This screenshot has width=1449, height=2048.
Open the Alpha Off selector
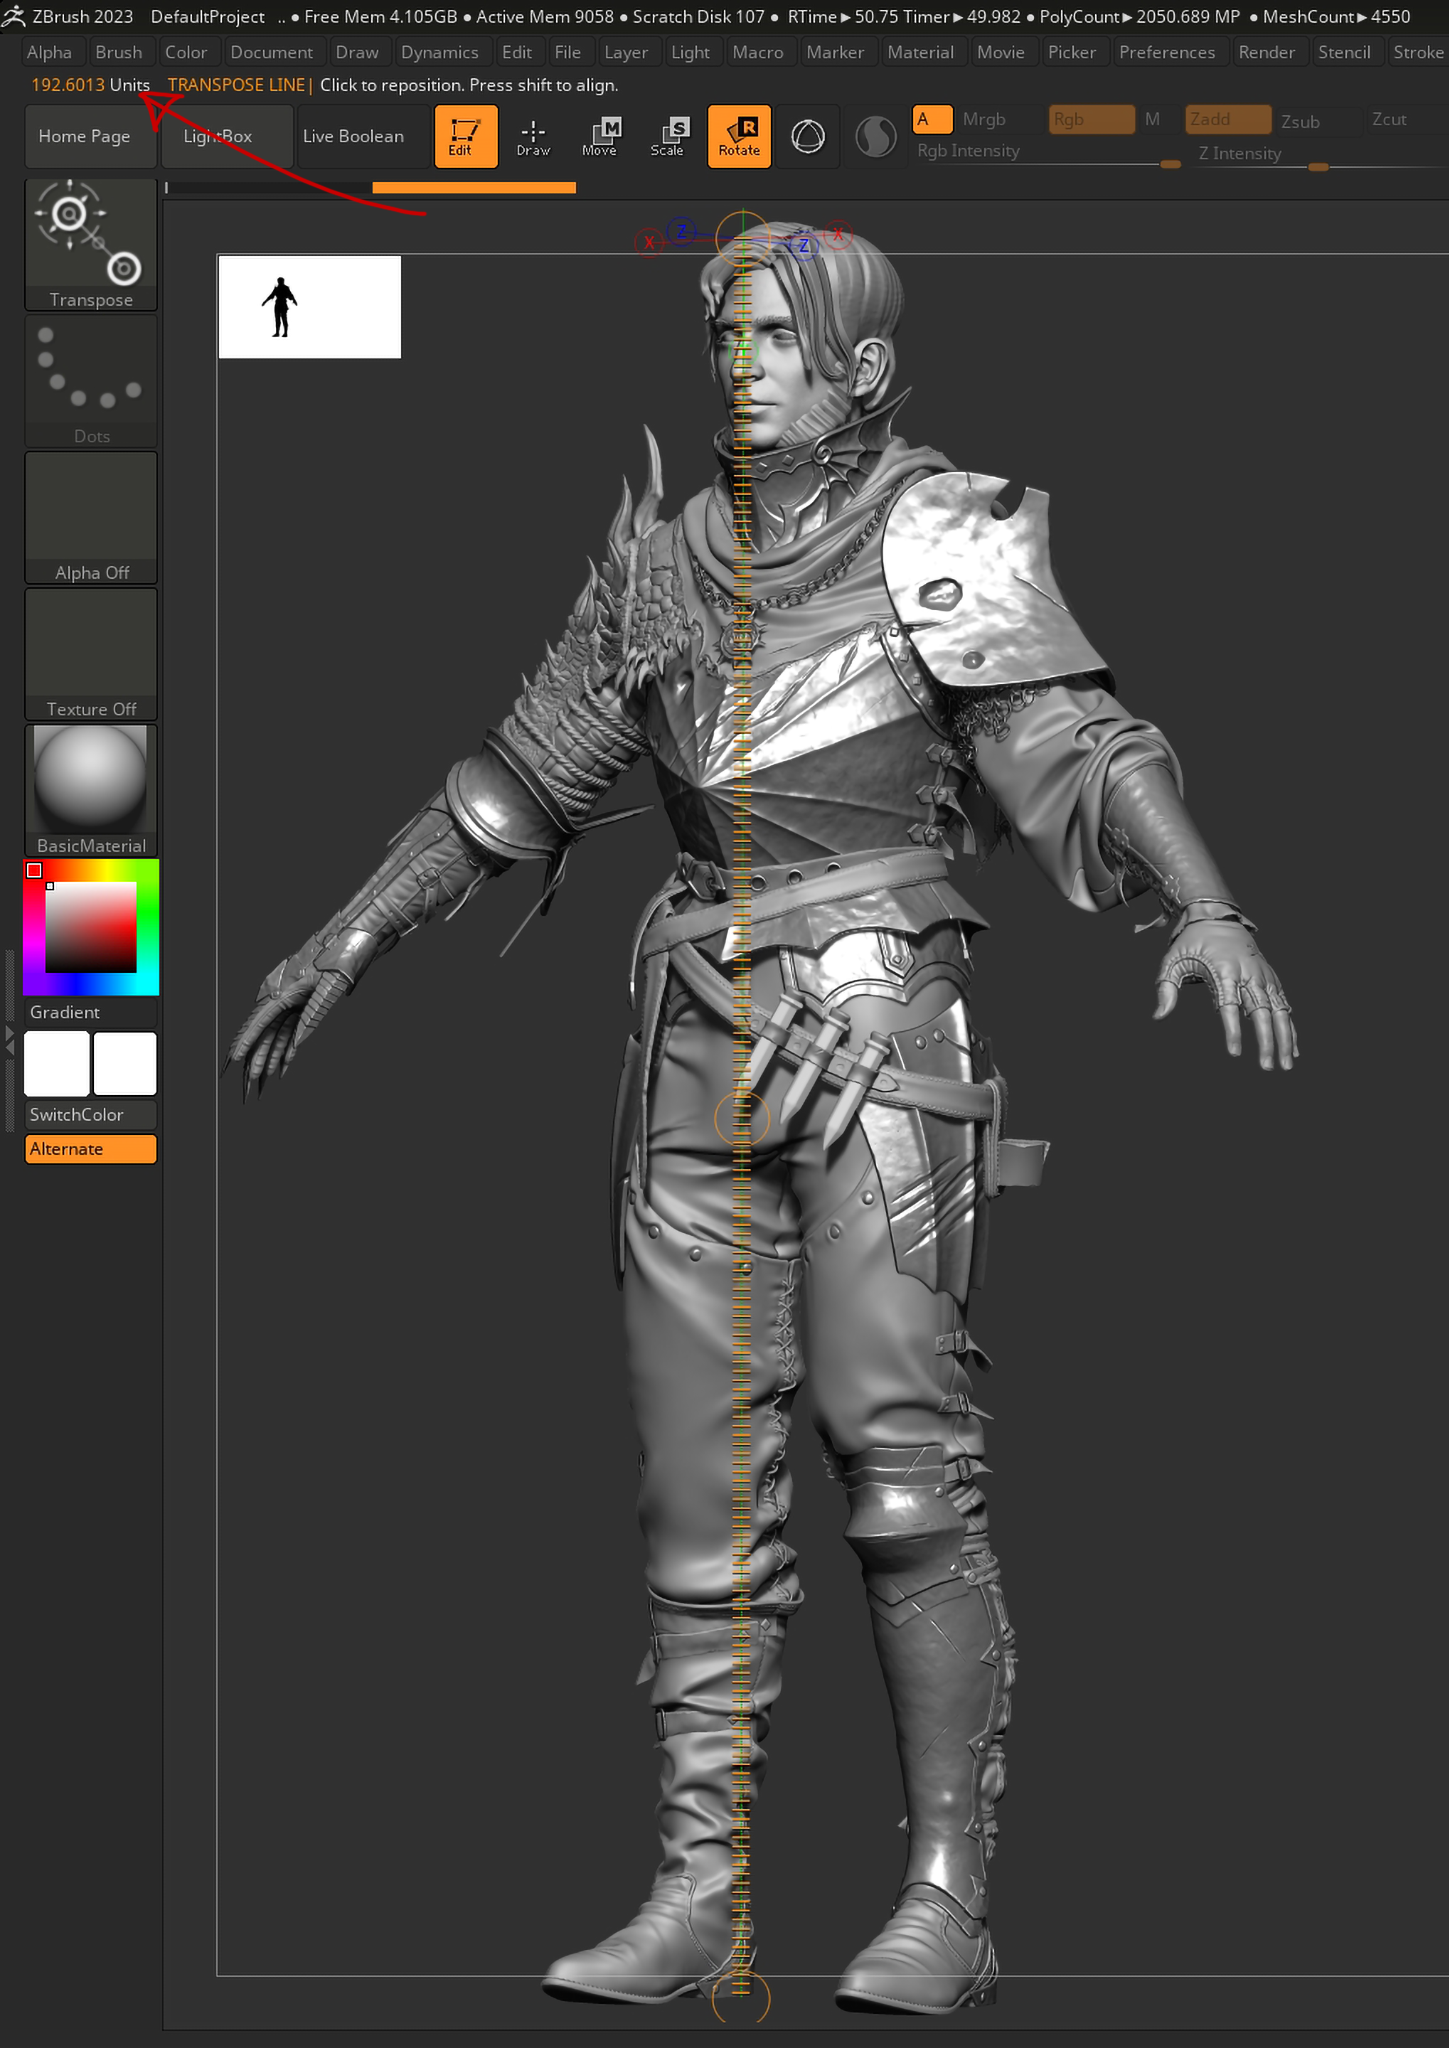click(91, 517)
